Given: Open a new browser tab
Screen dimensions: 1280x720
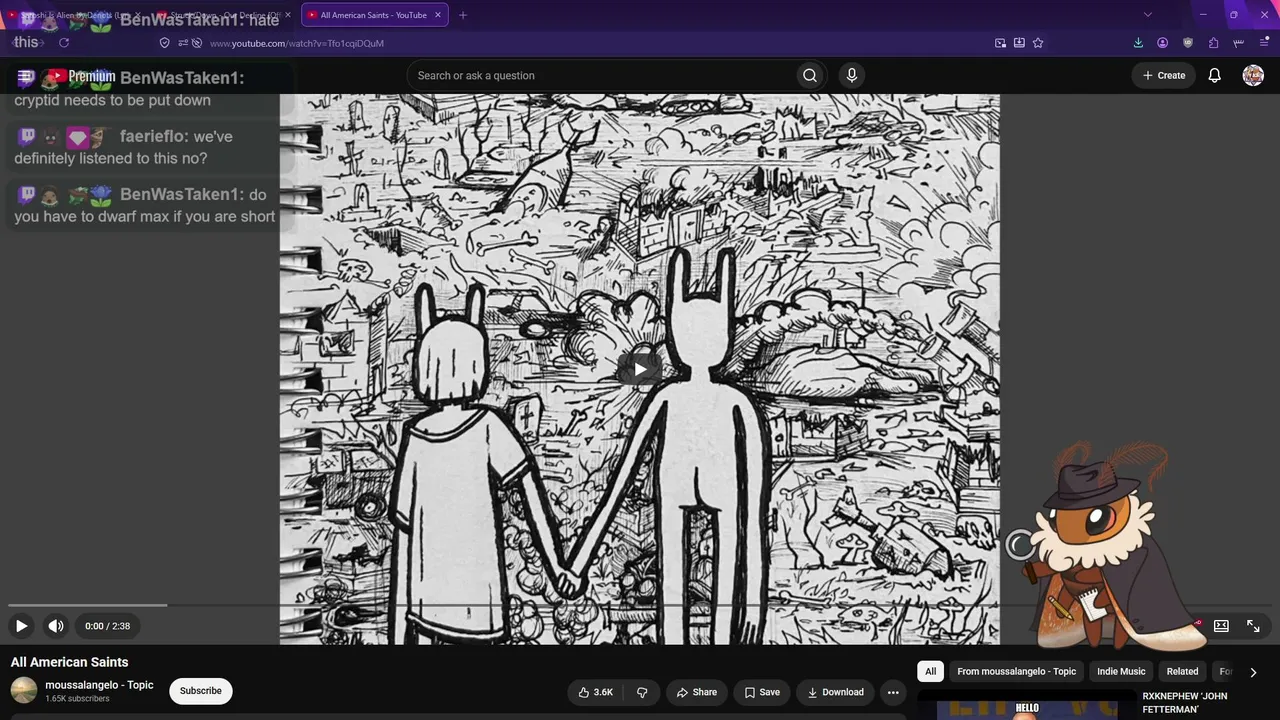Looking at the screenshot, I should coord(463,15).
